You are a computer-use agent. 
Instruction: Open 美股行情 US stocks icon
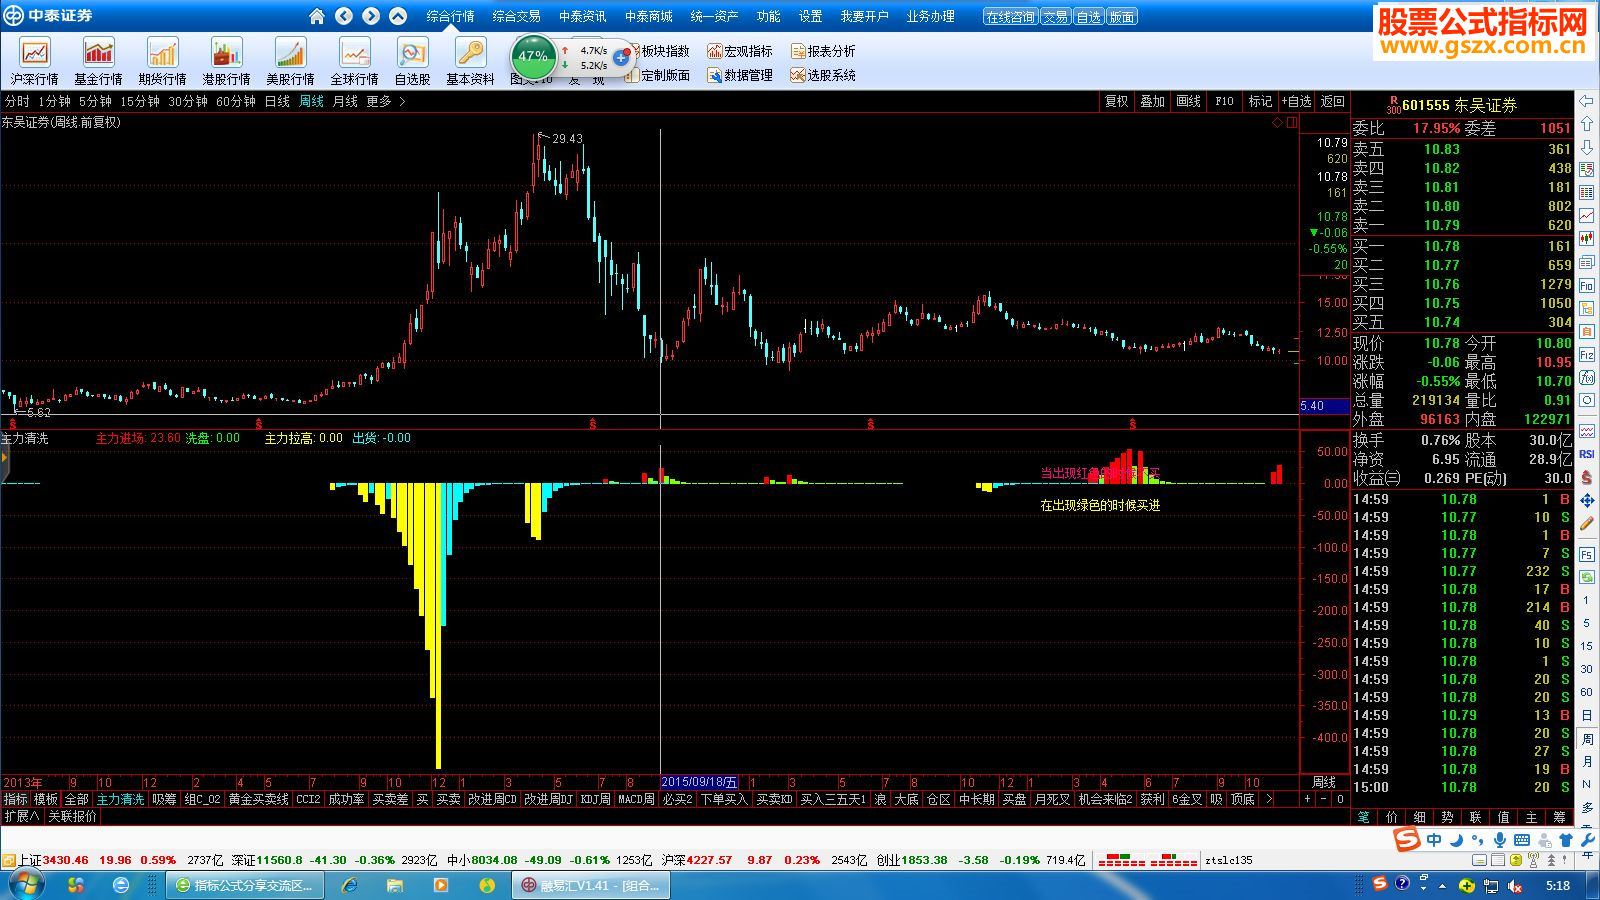click(291, 61)
